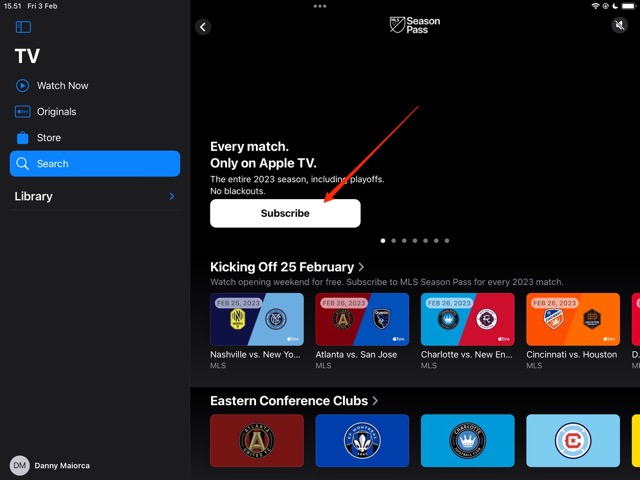Toggle the sidebar visibility icon
Screen dimensions: 640x480
23,27
